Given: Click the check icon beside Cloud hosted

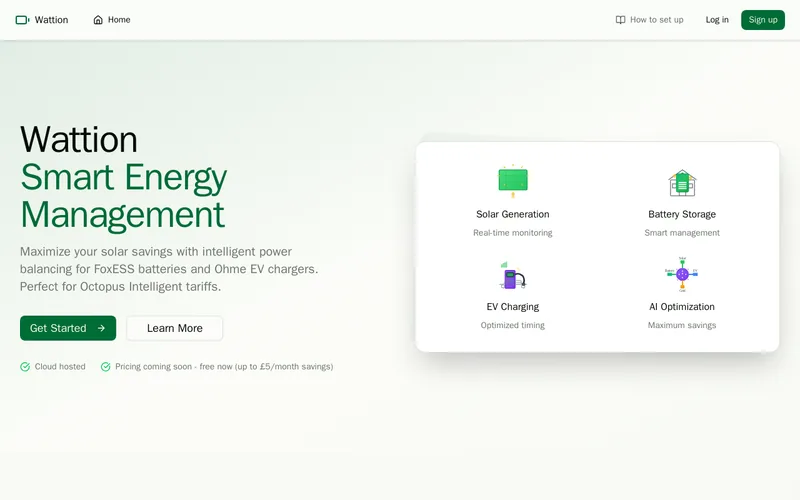Looking at the screenshot, I should coord(25,366).
